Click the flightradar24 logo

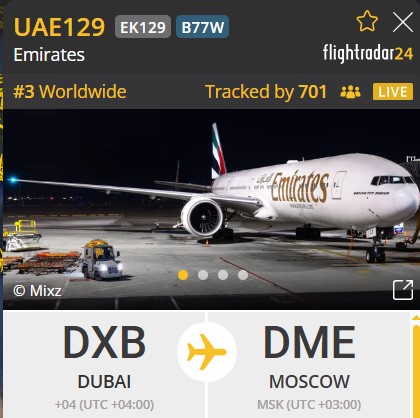click(368, 54)
